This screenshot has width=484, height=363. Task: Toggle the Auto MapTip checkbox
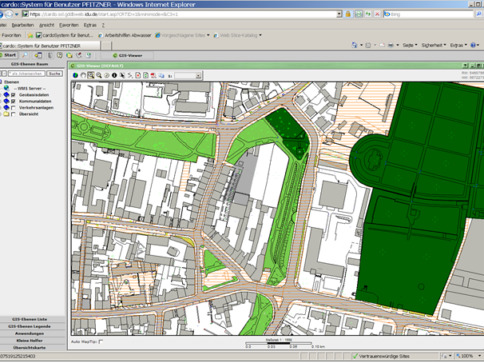[101, 342]
